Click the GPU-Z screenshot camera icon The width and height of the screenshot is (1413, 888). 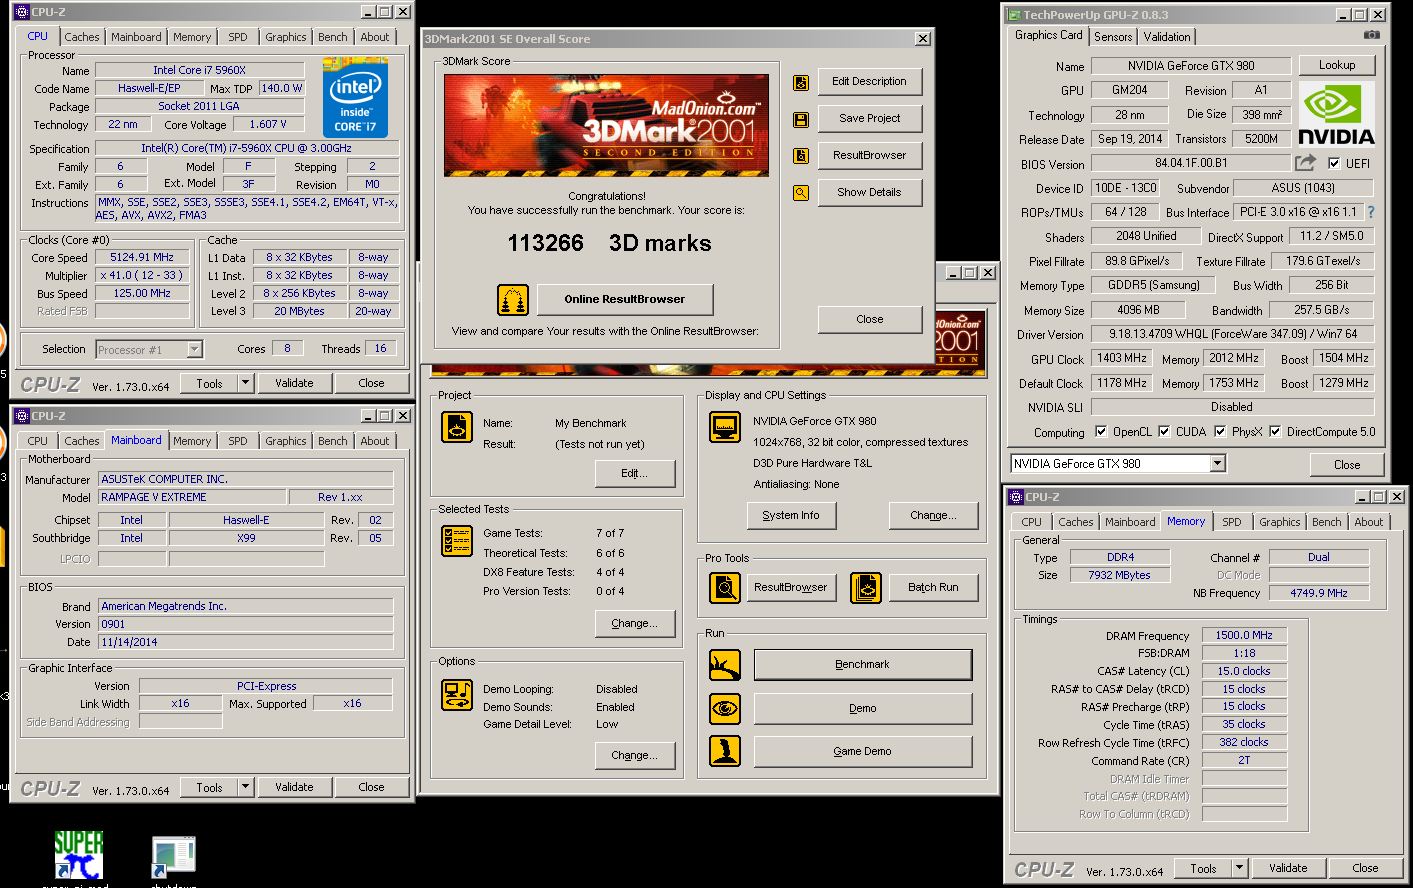click(x=1372, y=35)
